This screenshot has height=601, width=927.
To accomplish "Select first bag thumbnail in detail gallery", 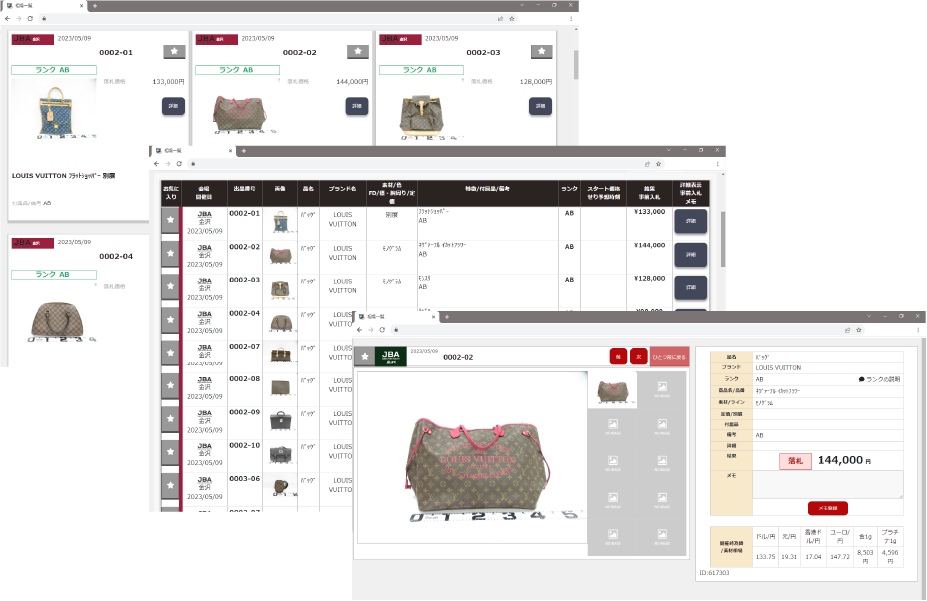I will (x=612, y=390).
